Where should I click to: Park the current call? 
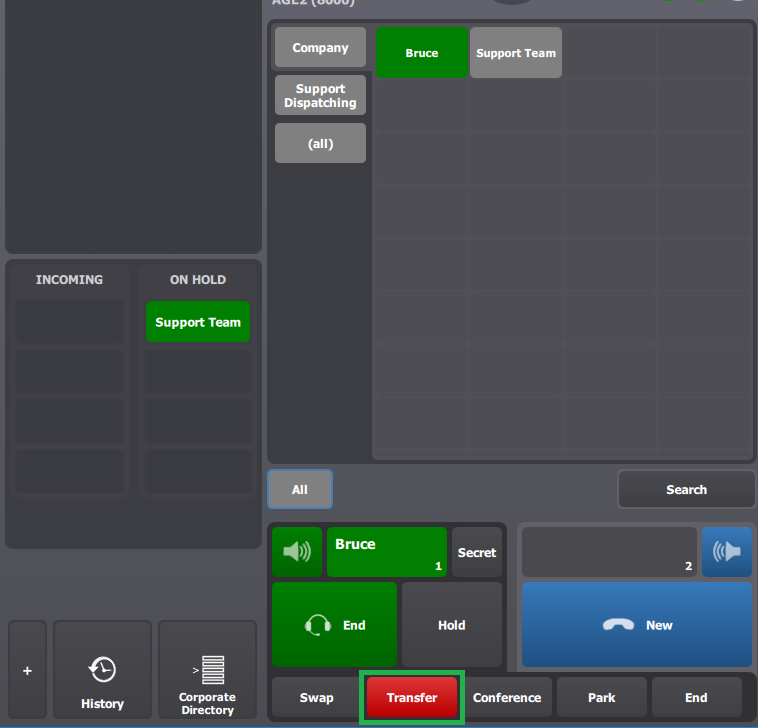[x=601, y=697]
